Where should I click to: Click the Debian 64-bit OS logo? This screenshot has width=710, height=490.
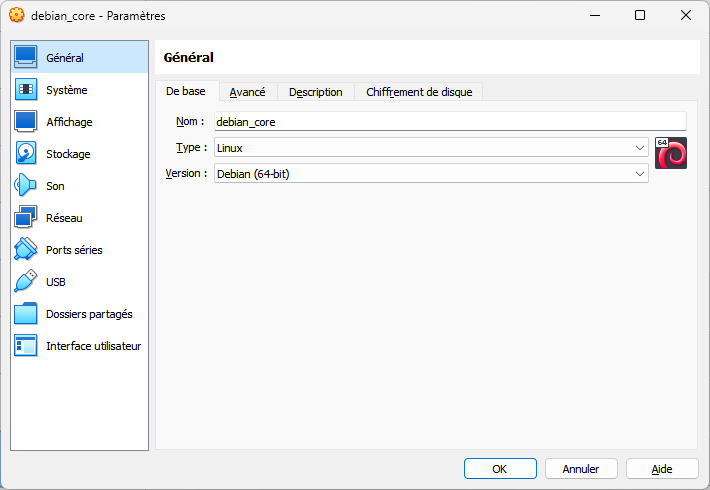click(671, 153)
